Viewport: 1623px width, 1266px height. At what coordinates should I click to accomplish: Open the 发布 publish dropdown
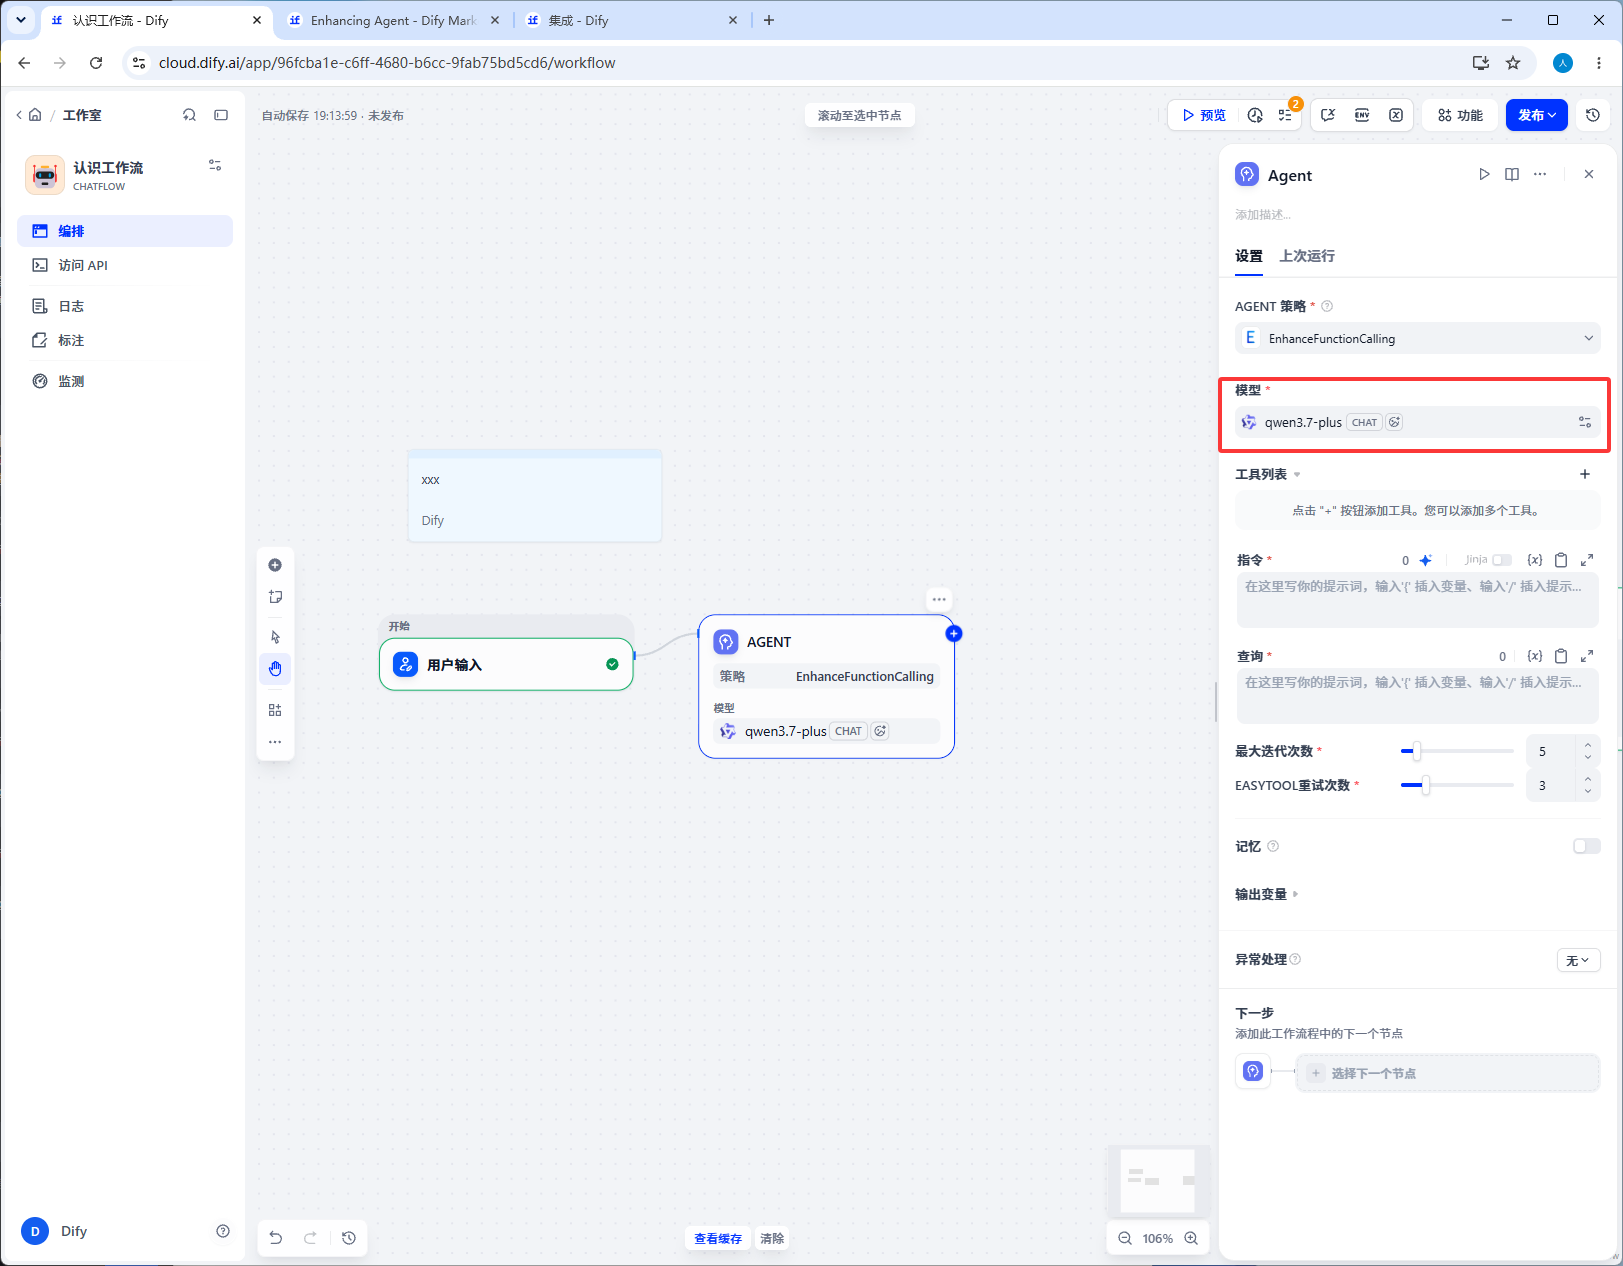click(1537, 115)
